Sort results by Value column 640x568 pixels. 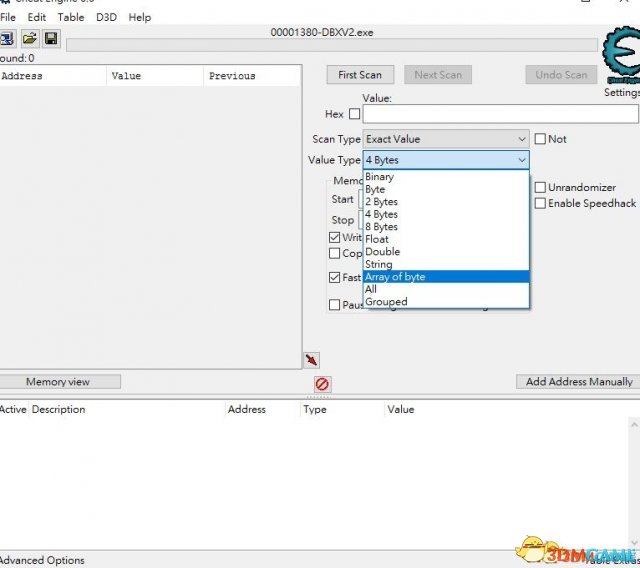tap(155, 76)
